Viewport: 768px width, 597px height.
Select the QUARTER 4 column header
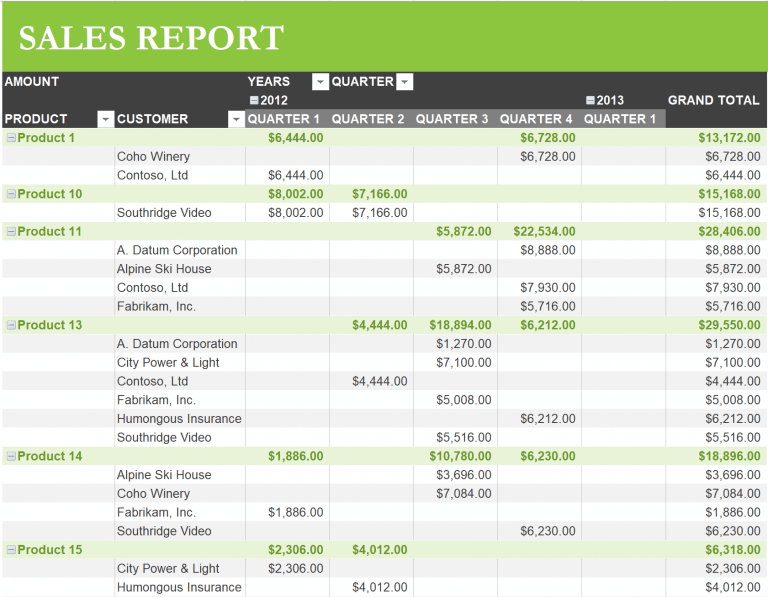pos(536,119)
